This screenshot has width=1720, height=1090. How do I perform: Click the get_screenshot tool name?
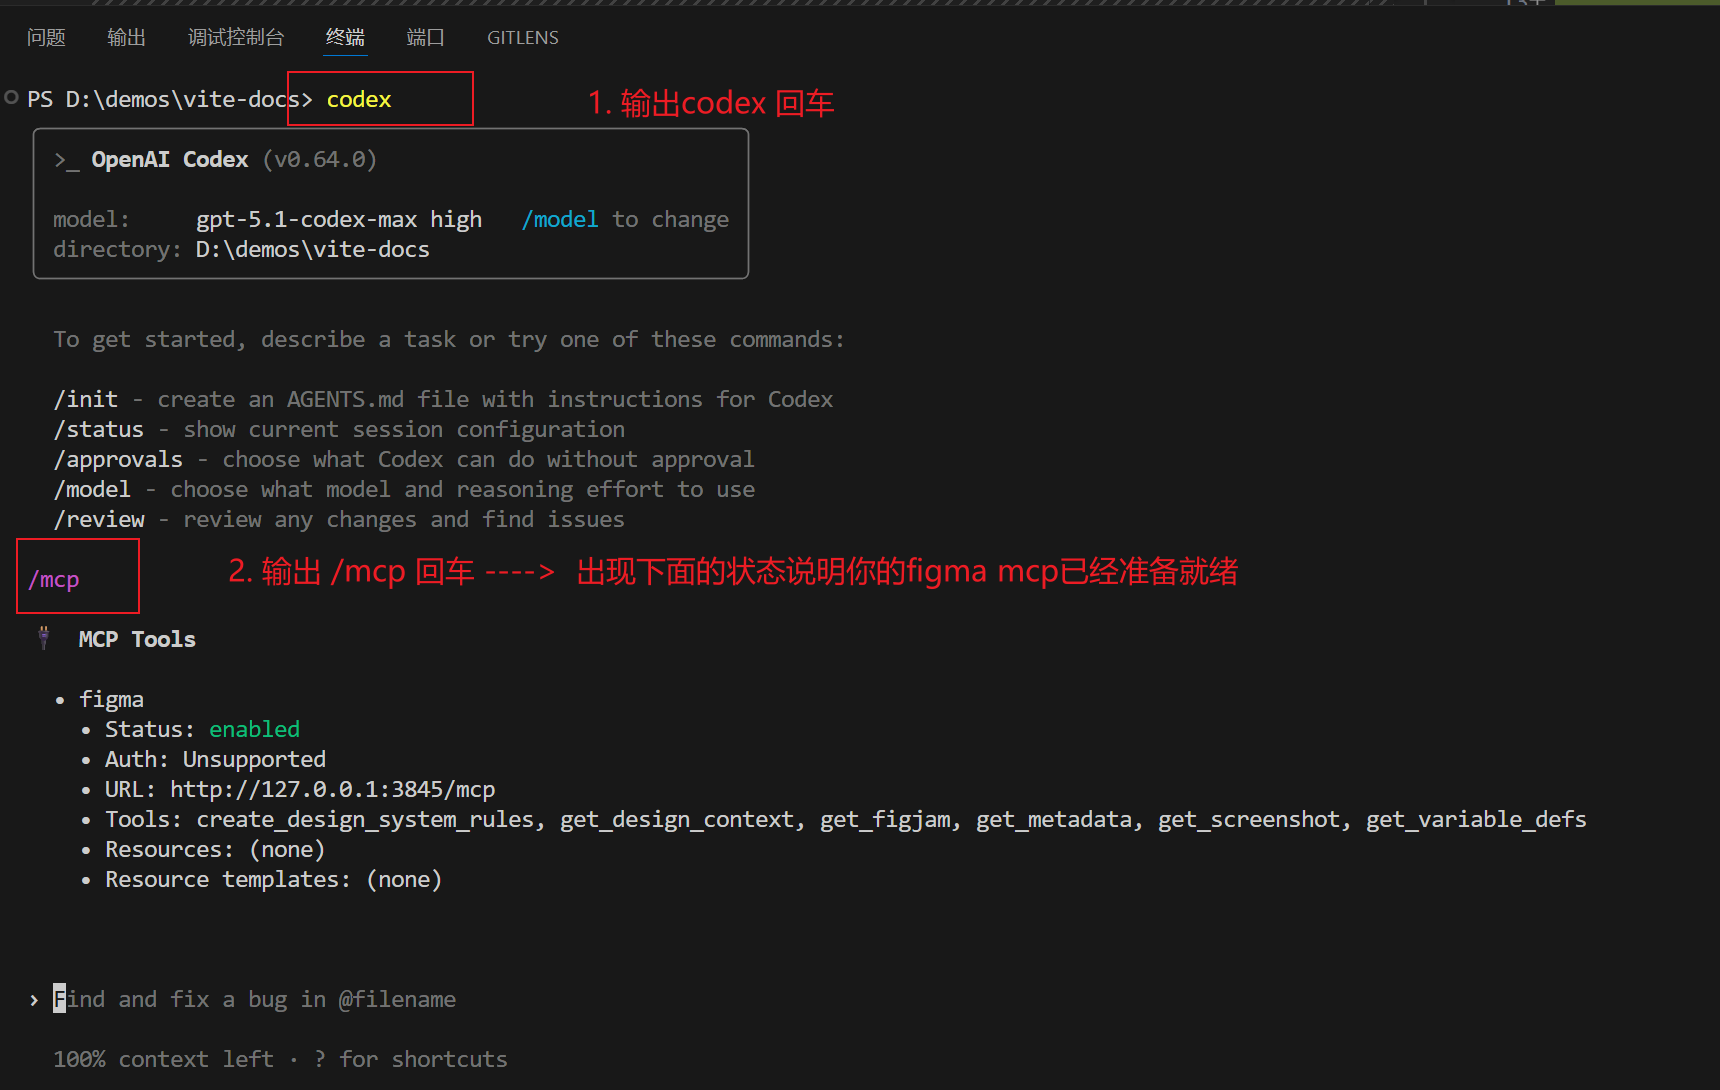tap(1248, 820)
